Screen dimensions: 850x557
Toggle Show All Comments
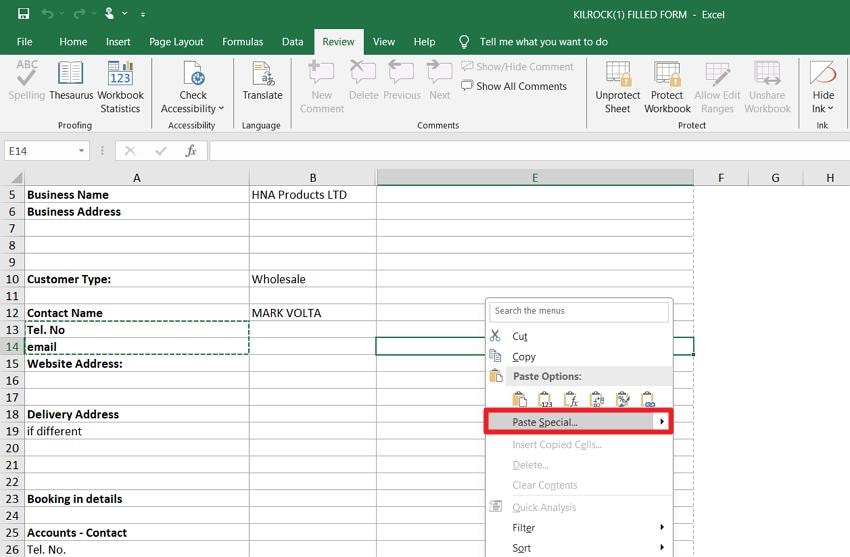[514, 86]
